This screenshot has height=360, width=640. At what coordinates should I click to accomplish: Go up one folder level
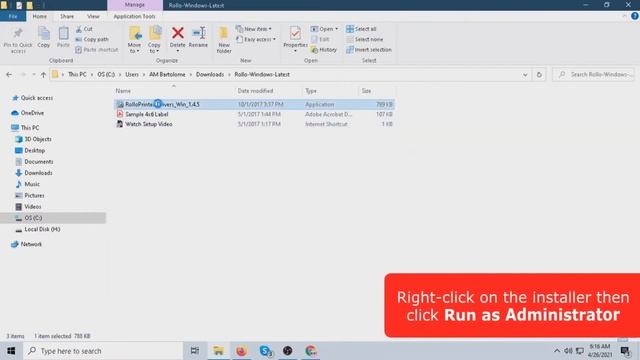click(x=43, y=75)
